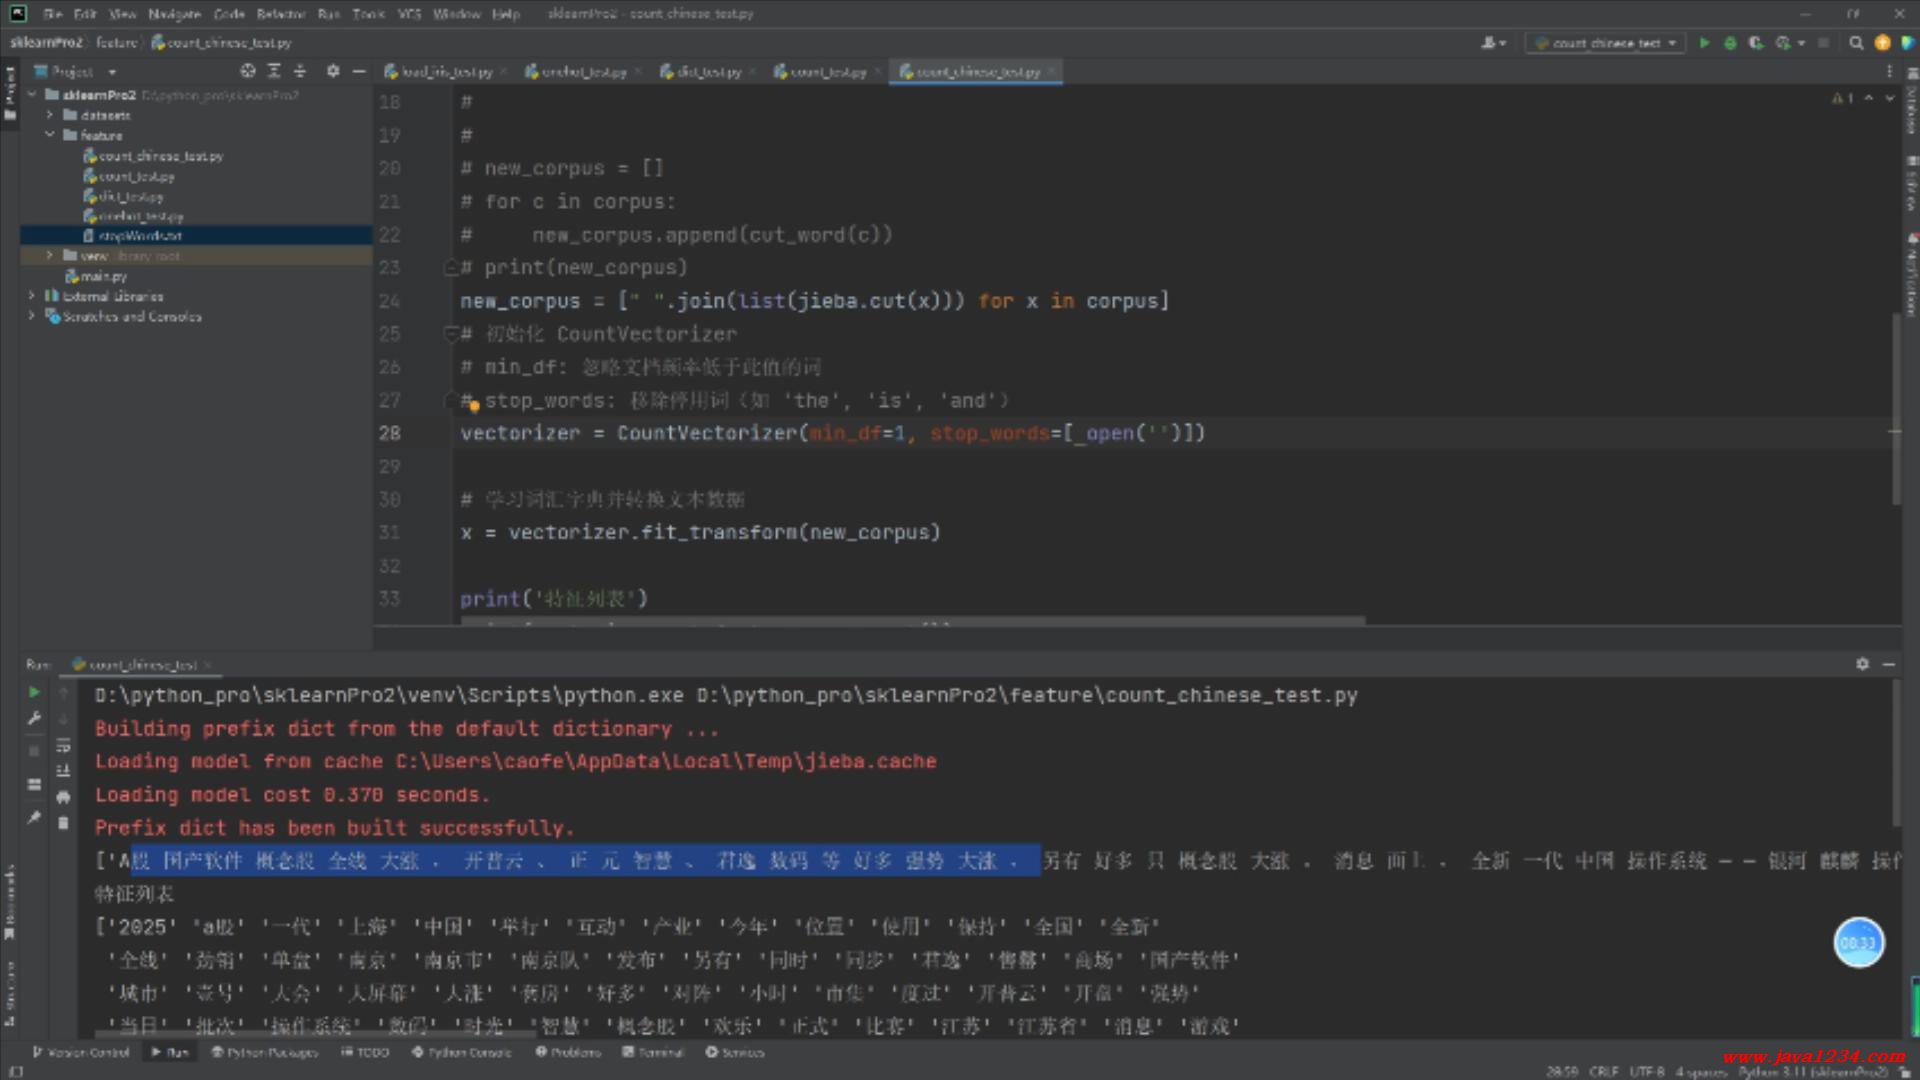The height and width of the screenshot is (1080, 1920).
Task: Rerun script from Run panel
Action: tap(34, 692)
